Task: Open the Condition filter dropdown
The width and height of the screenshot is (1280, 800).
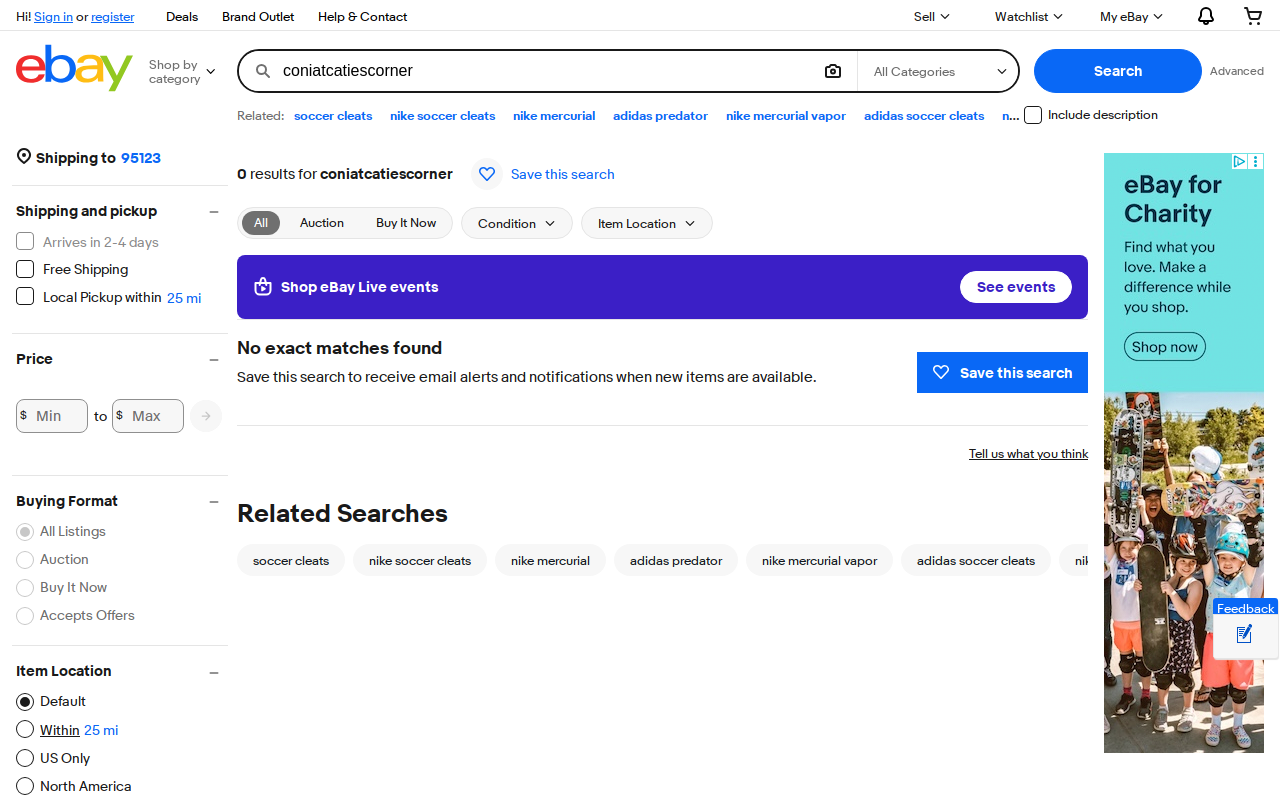Action: (x=516, y=223)
